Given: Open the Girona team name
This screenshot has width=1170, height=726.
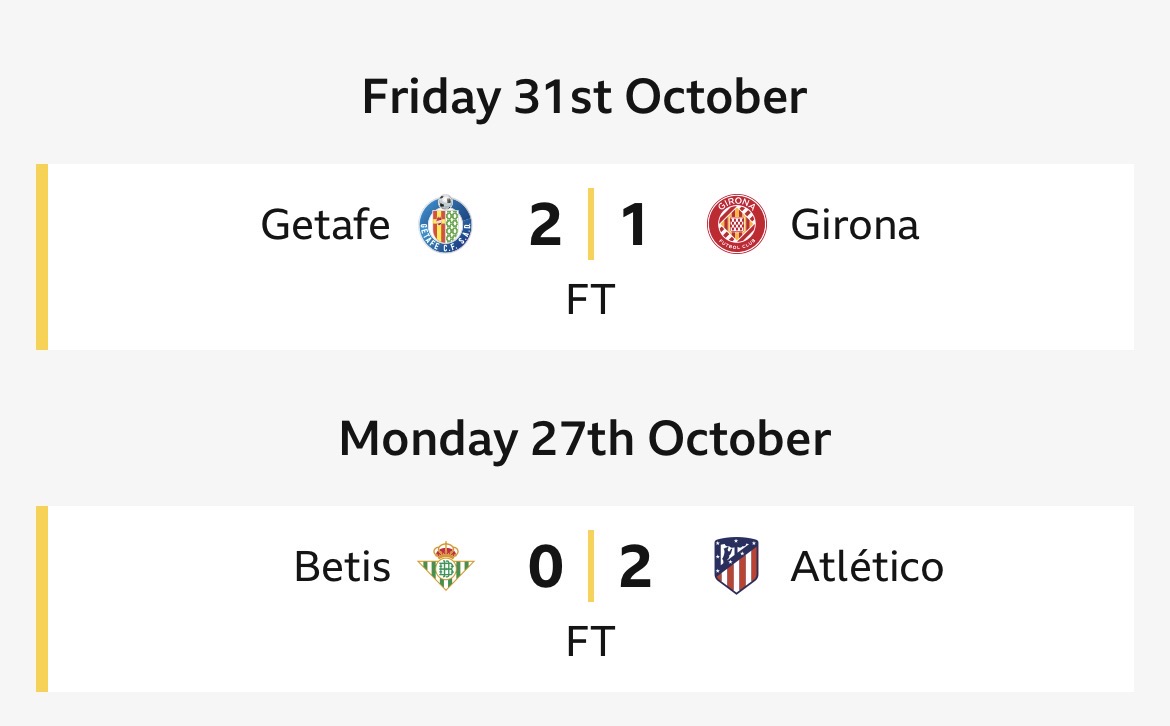Looking at the screenshot, I should click(854, 225).
